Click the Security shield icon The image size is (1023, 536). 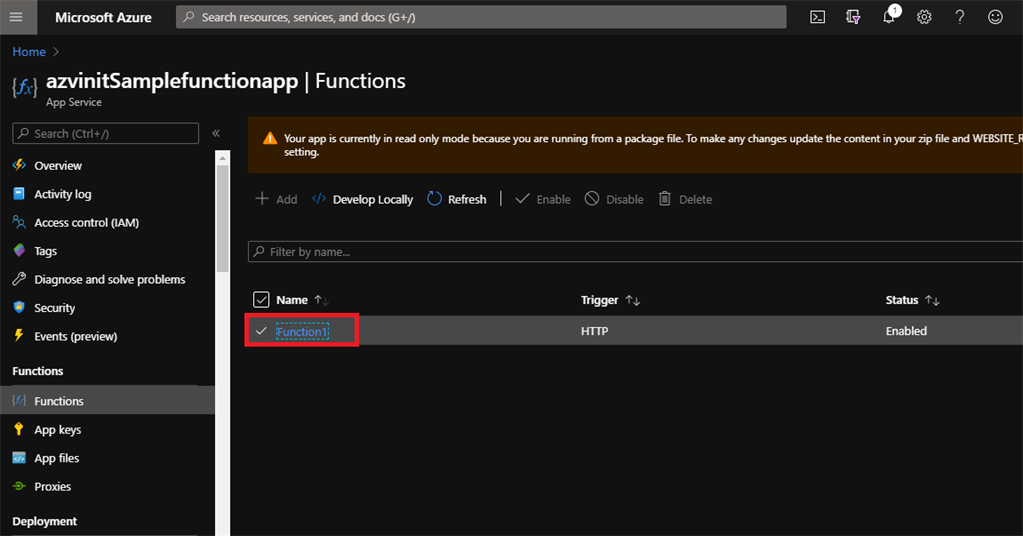[19, 308]
